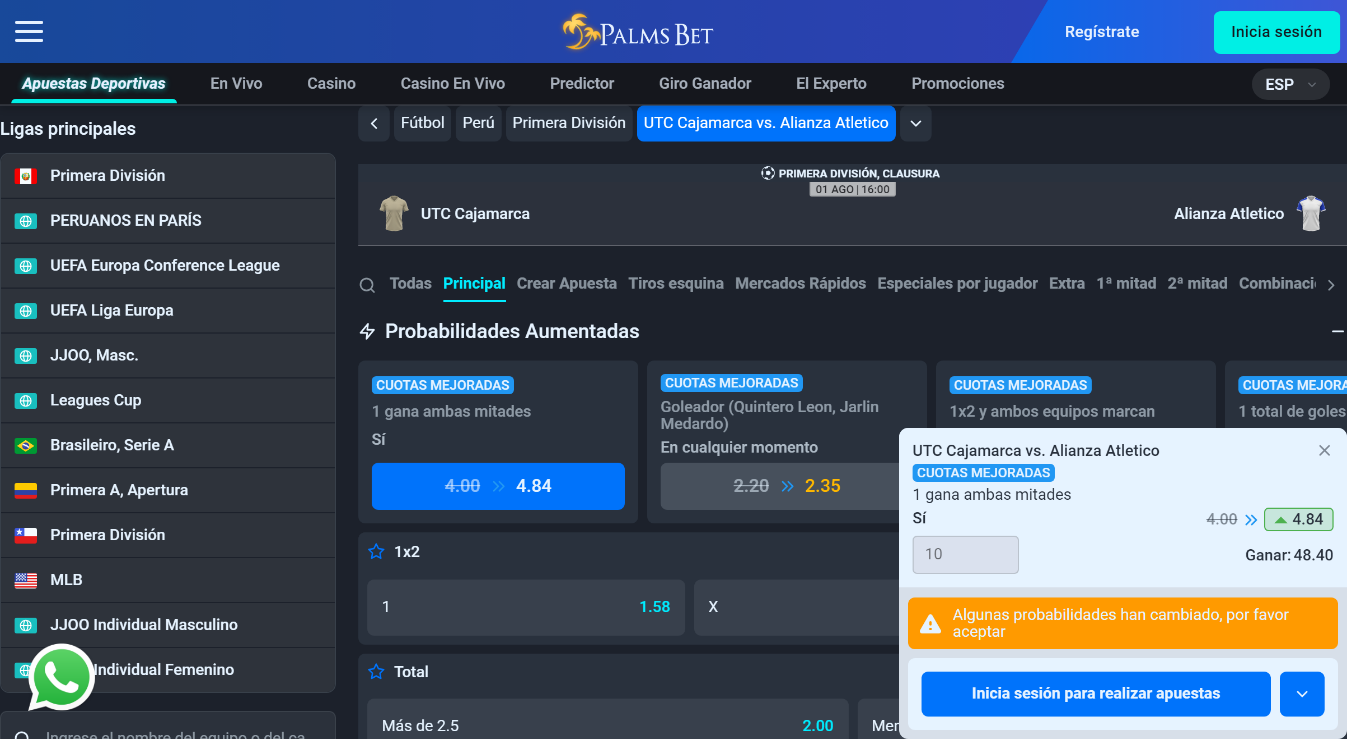
Task: Open WhatsApp chat support icon
Action: 61,678
